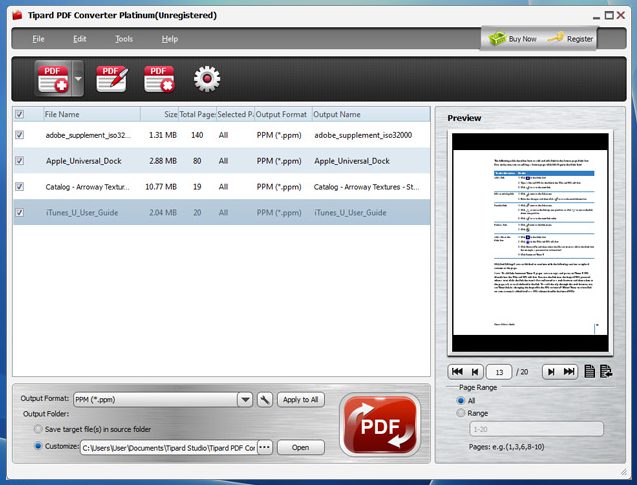Open the Help menu
This screenshot has width=637, height=485.
(x=170, y=39)
